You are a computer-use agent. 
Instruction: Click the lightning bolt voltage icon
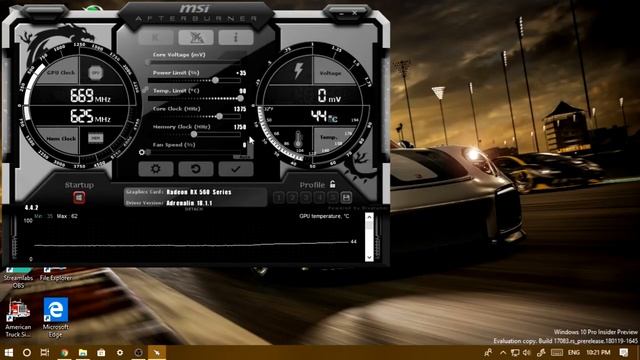(299, 71)
